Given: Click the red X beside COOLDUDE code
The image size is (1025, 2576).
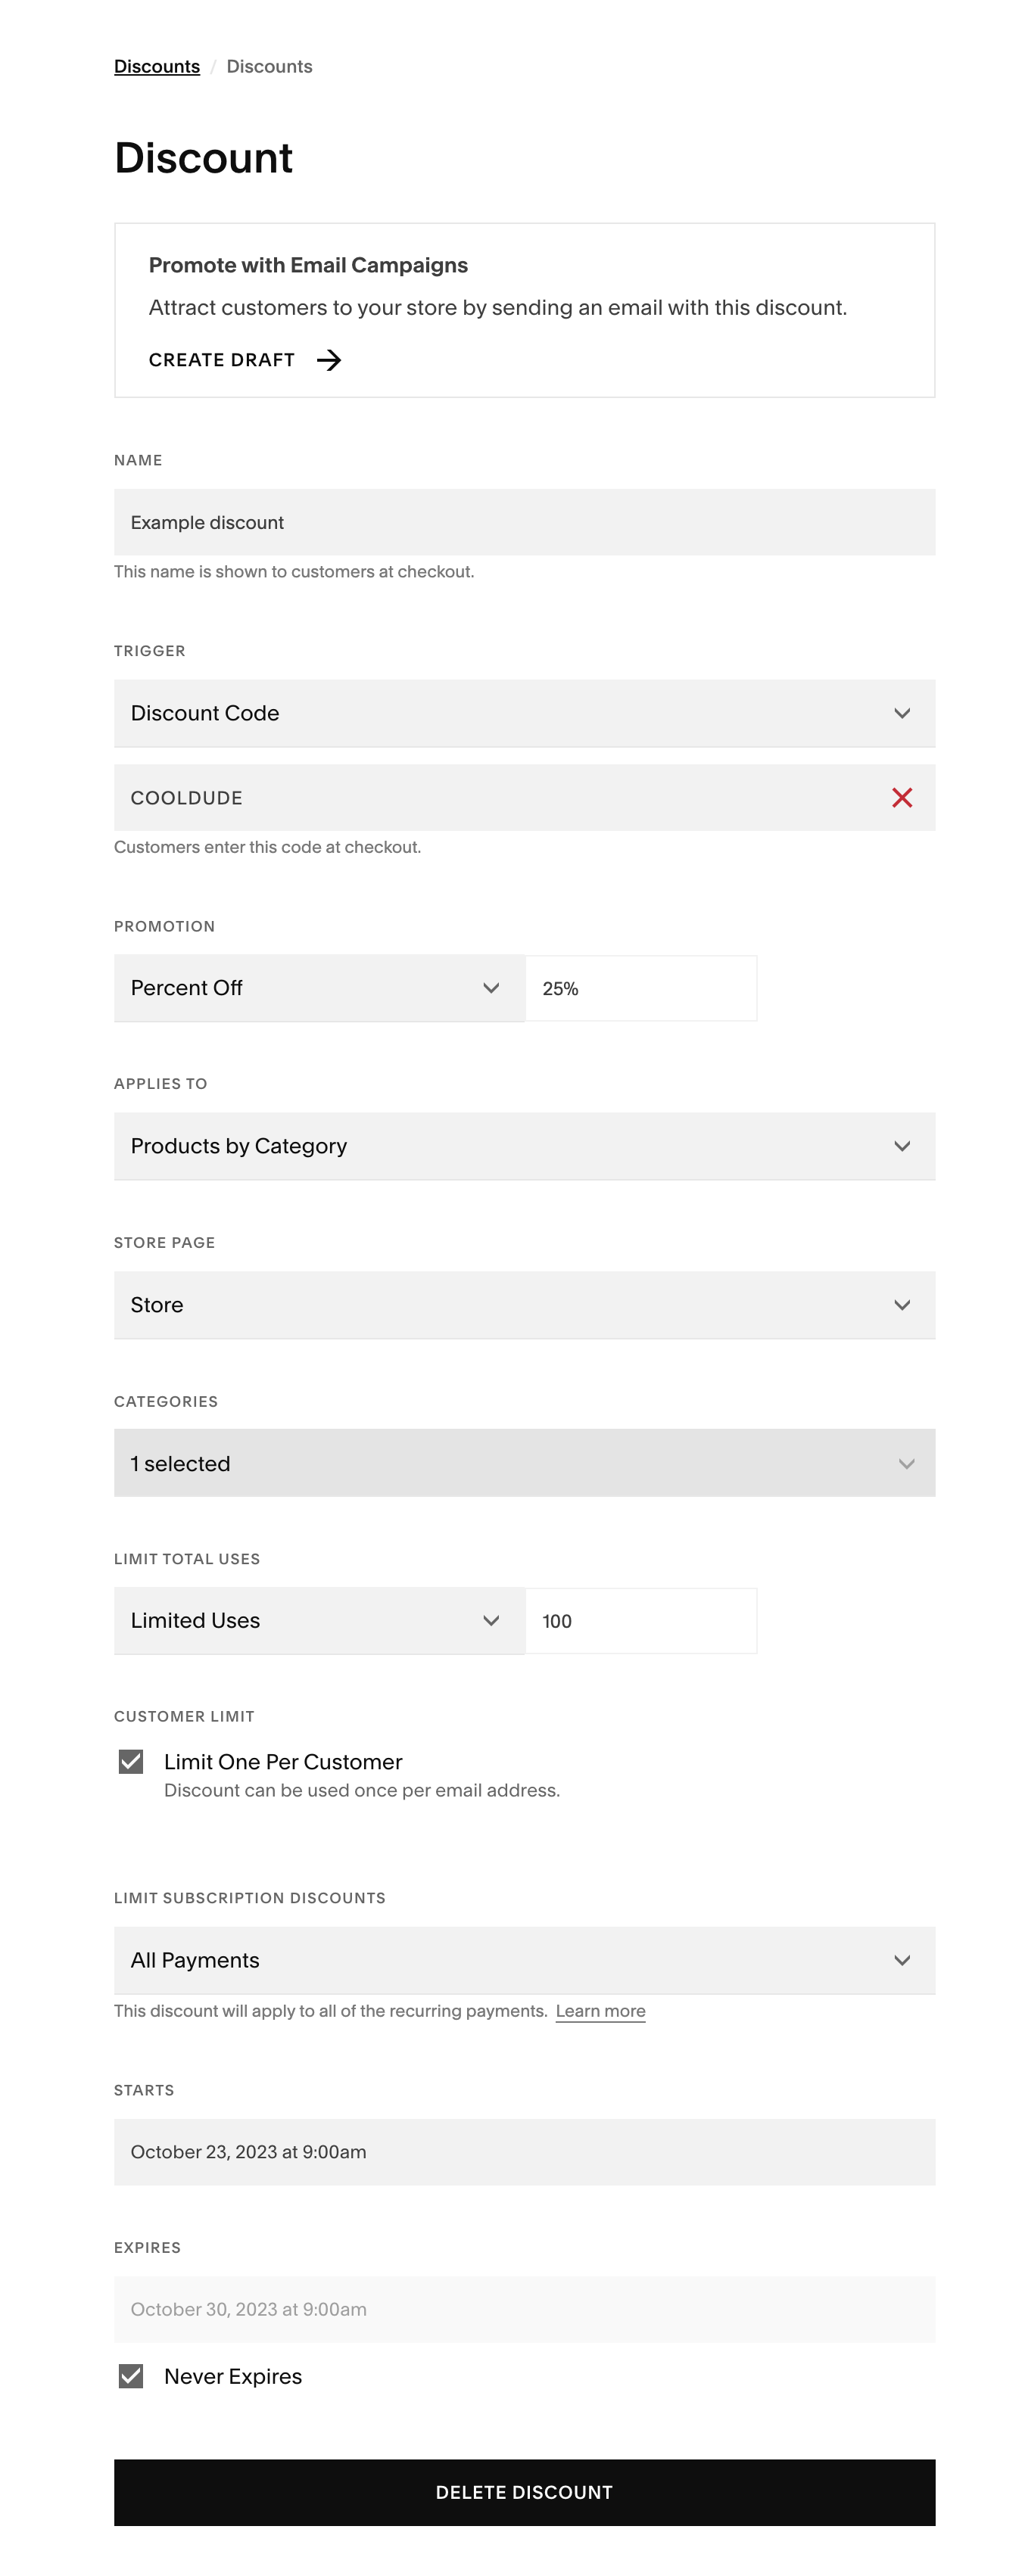Looking at the screenshot, I should coord(901,797).
